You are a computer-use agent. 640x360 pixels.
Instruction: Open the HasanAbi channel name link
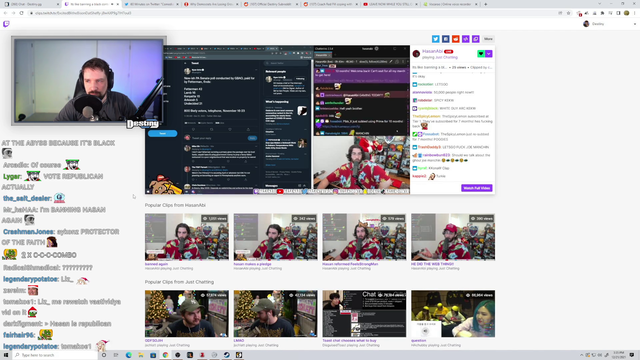tap(432, 51)
